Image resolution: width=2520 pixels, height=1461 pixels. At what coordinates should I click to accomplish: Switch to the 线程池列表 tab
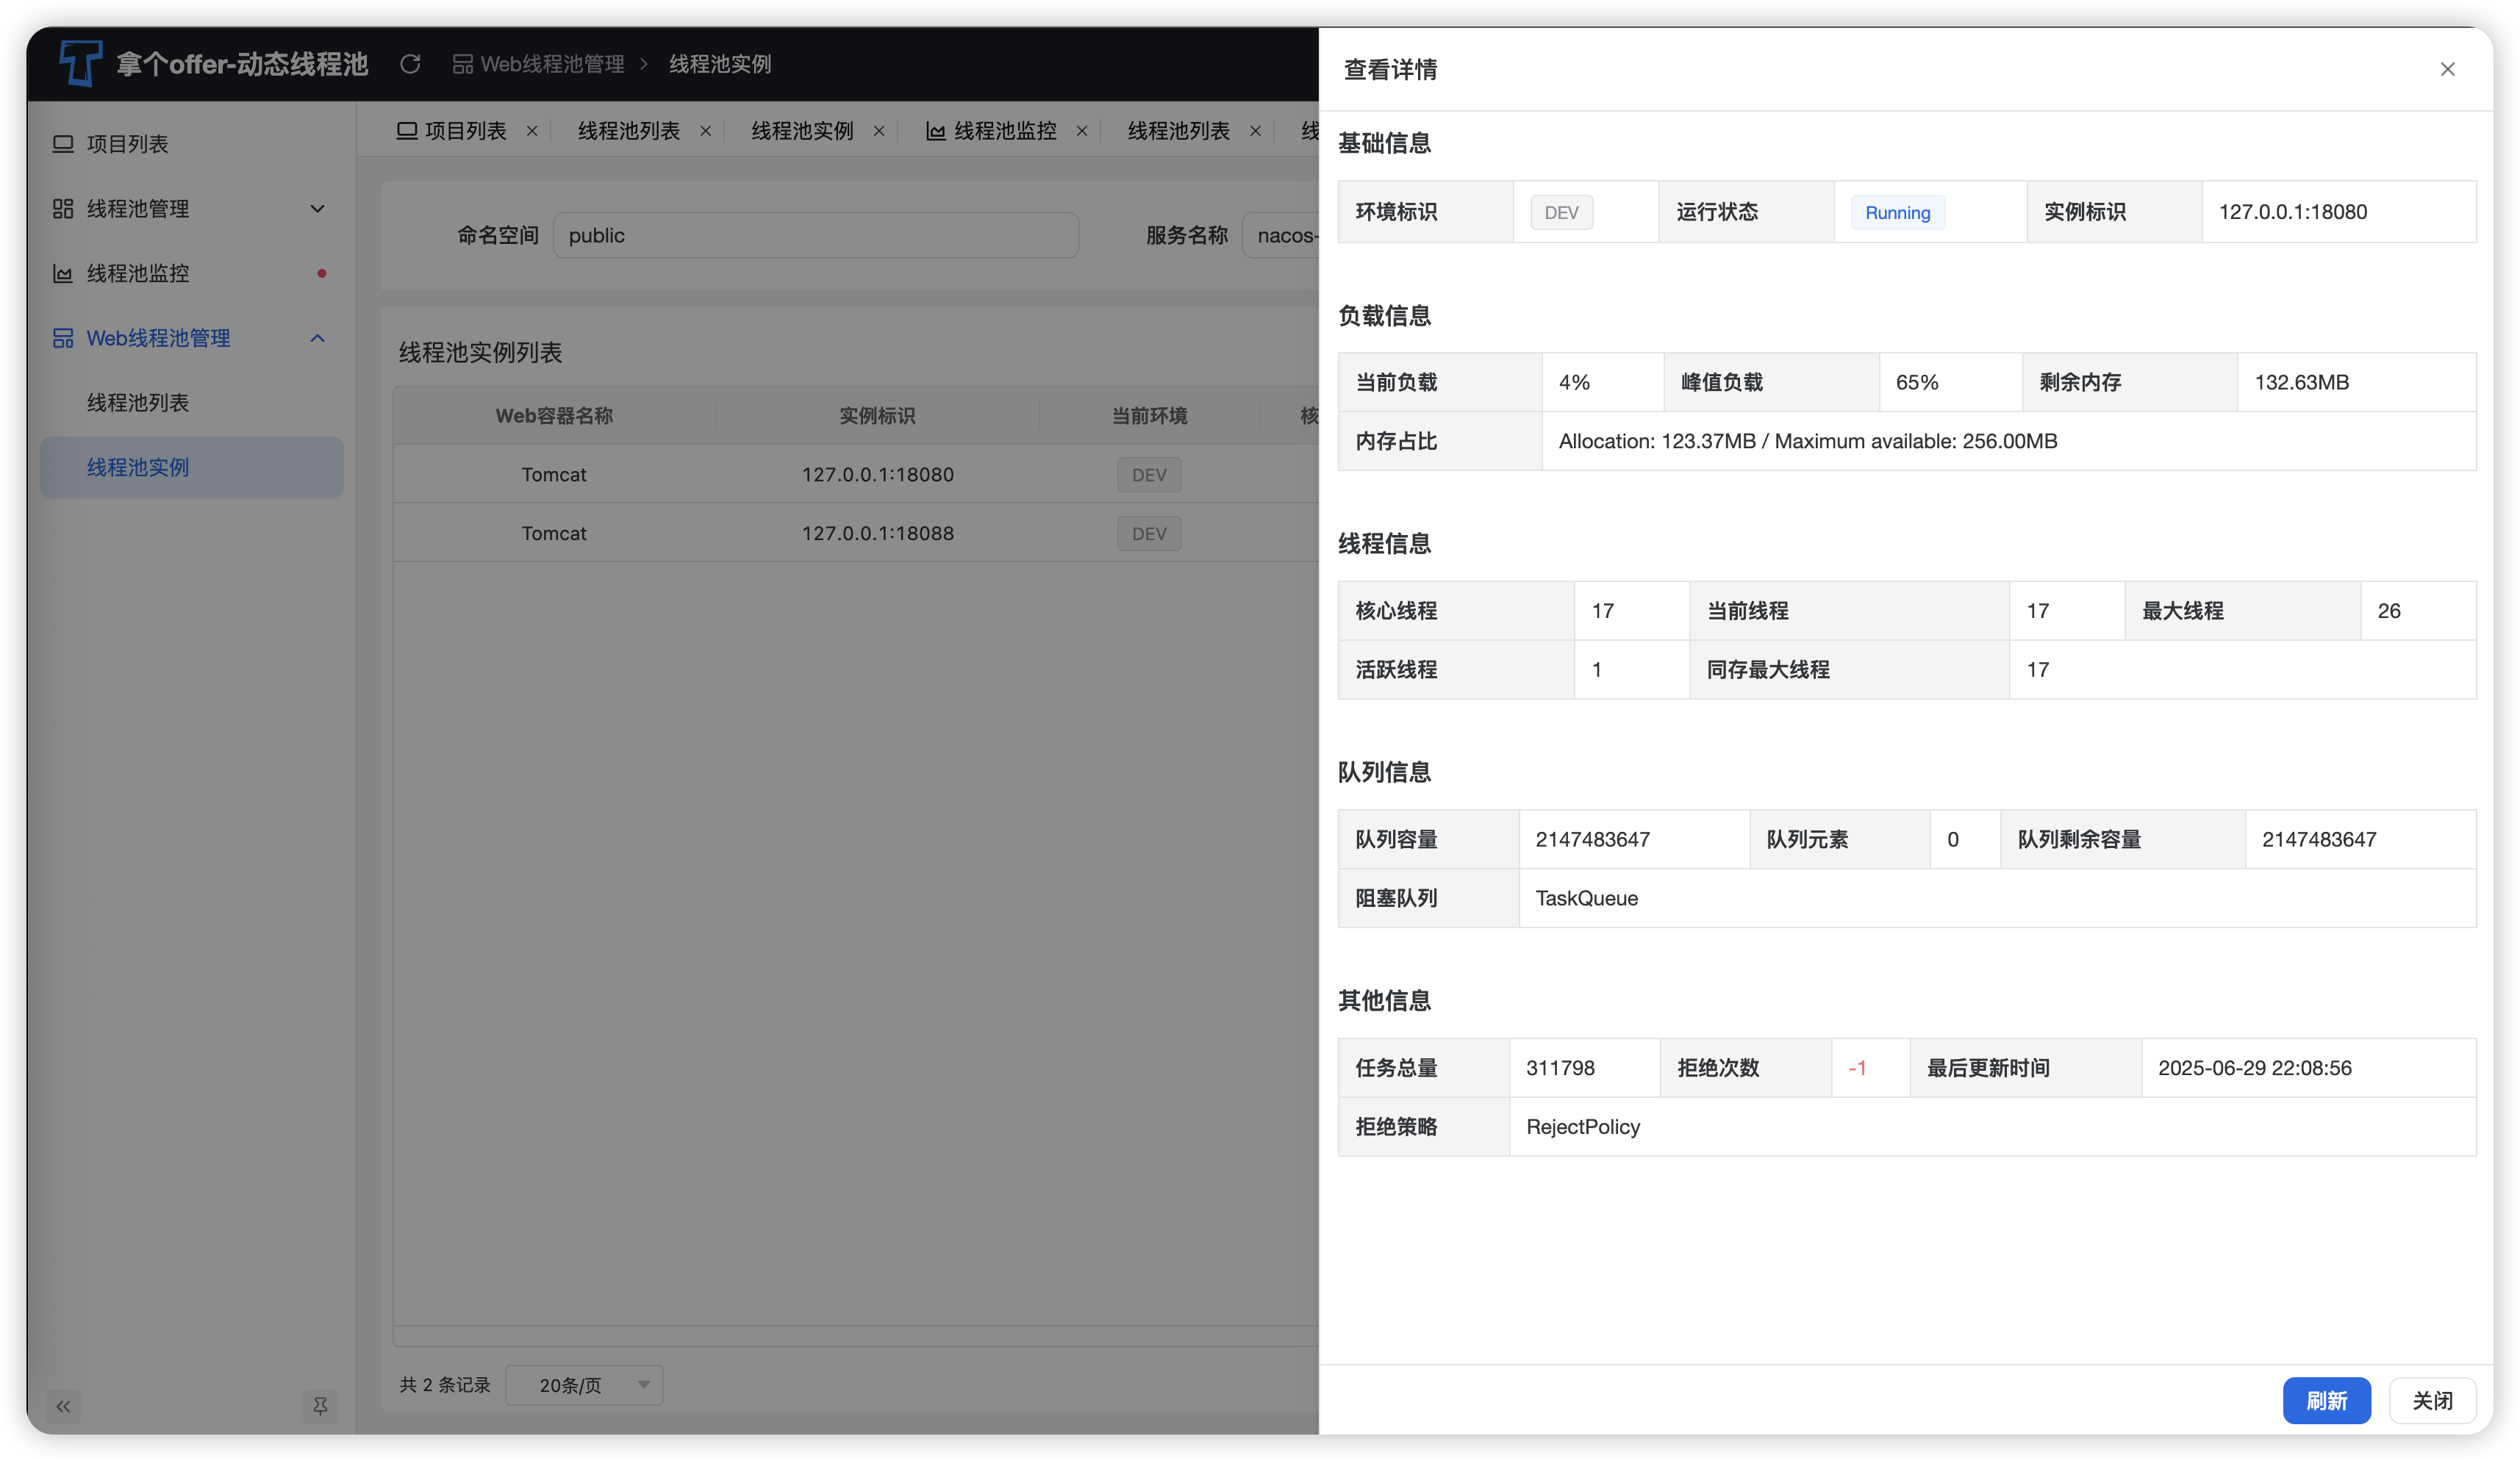click(628, 131)
